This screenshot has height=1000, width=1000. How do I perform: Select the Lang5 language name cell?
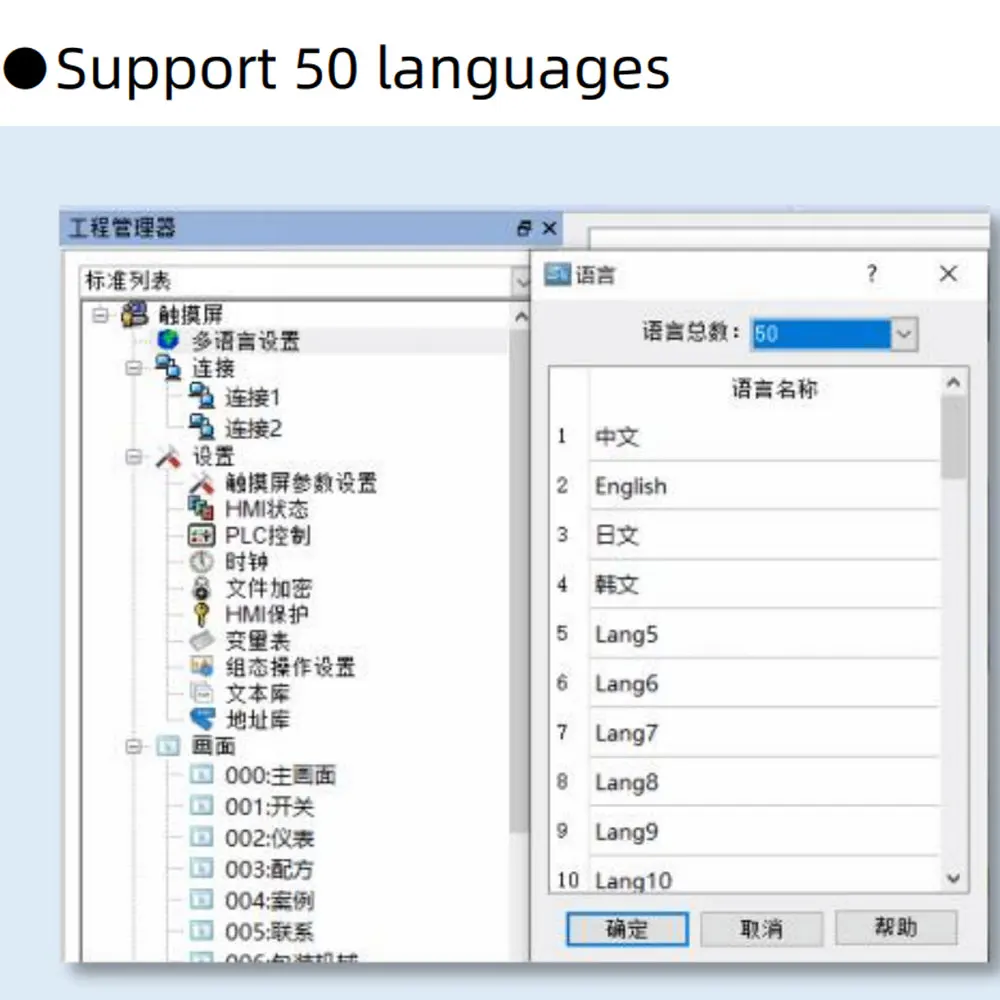765,635
